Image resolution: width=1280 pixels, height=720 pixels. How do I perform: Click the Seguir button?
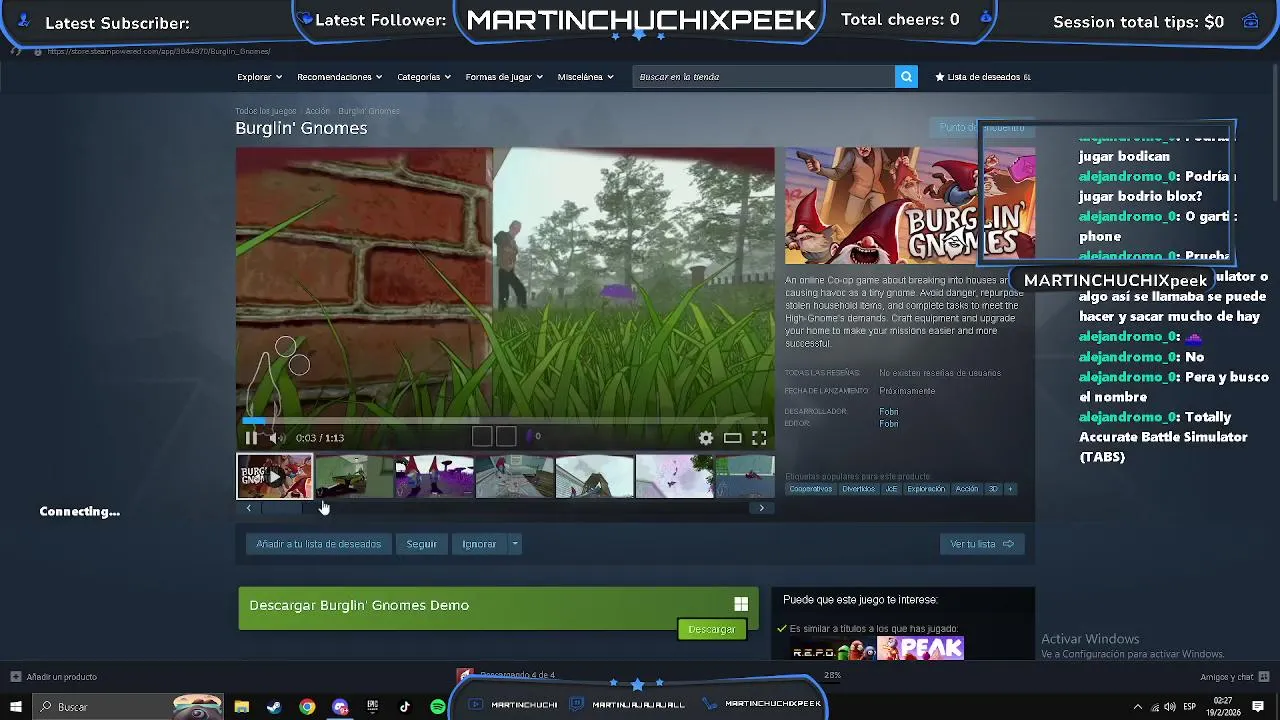pos(421,544)
